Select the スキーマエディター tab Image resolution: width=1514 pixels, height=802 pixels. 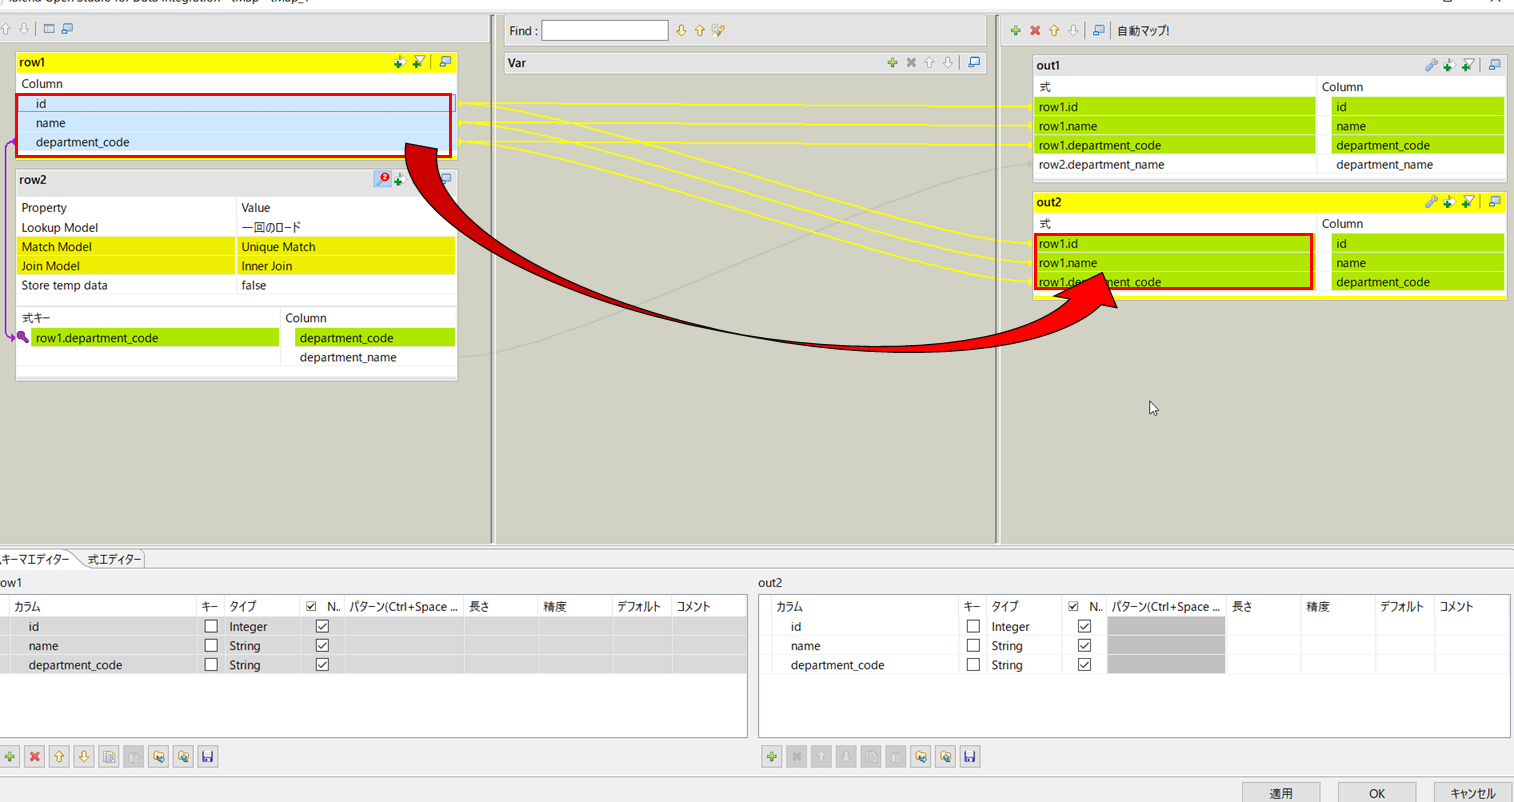tap(37, 559)
